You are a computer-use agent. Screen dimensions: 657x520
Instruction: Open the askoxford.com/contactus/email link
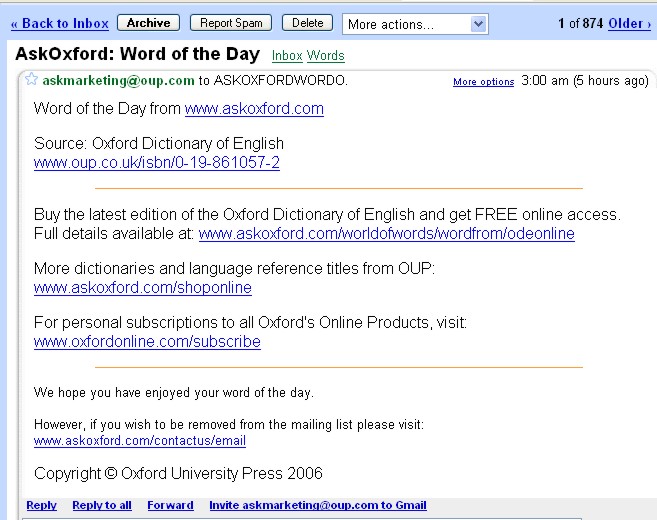140,441
